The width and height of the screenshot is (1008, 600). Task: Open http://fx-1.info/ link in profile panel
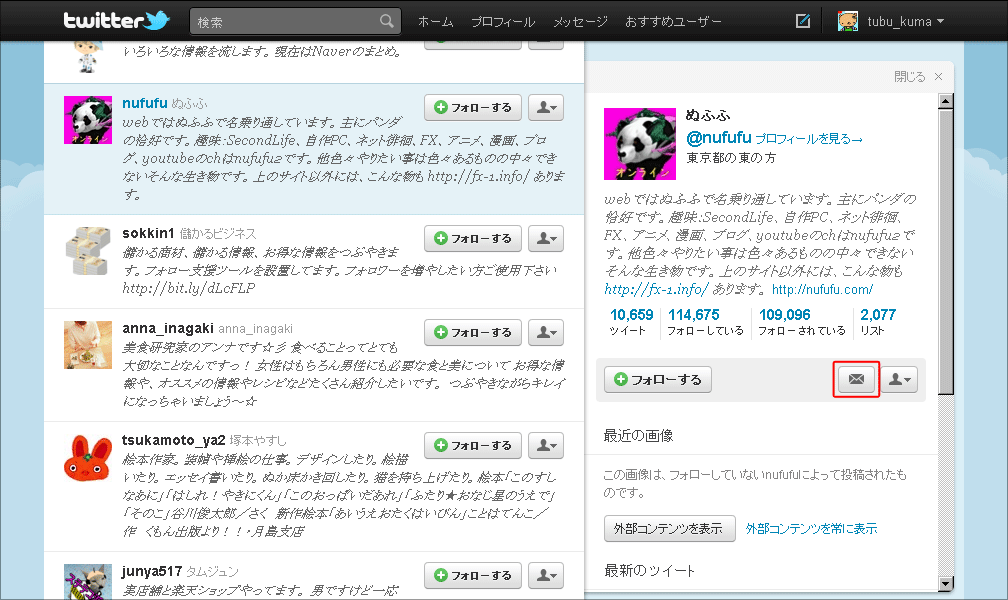click(656, 289)
